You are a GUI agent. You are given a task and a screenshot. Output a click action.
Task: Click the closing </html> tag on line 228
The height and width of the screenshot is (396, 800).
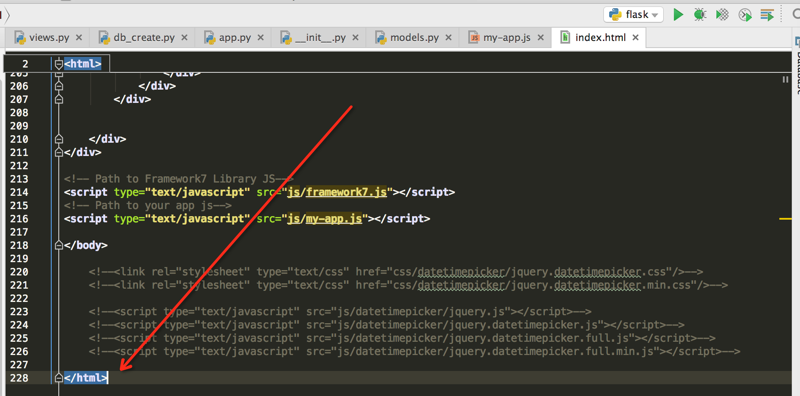pos(86,378)
